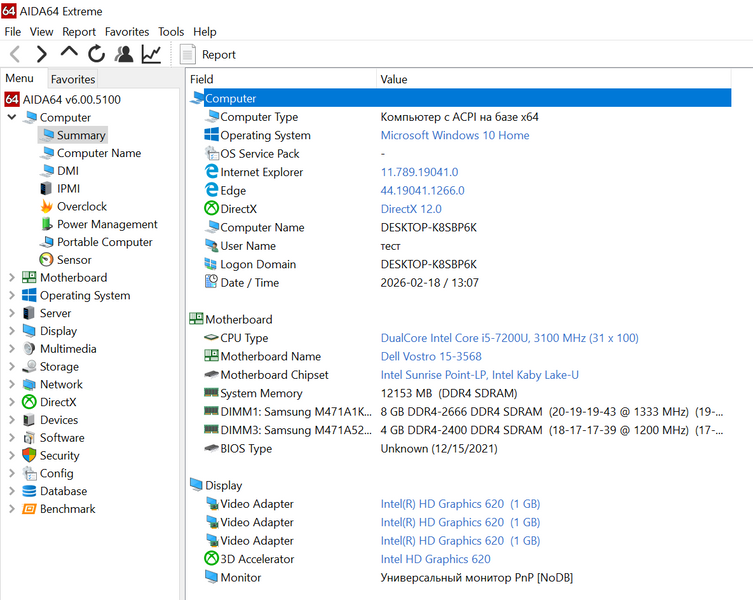Open the Help menu
753x600 pixels.
(205, 32)
